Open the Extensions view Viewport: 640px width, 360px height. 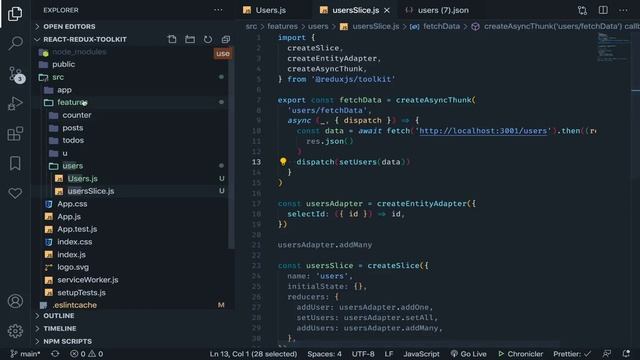click(15, 133)
